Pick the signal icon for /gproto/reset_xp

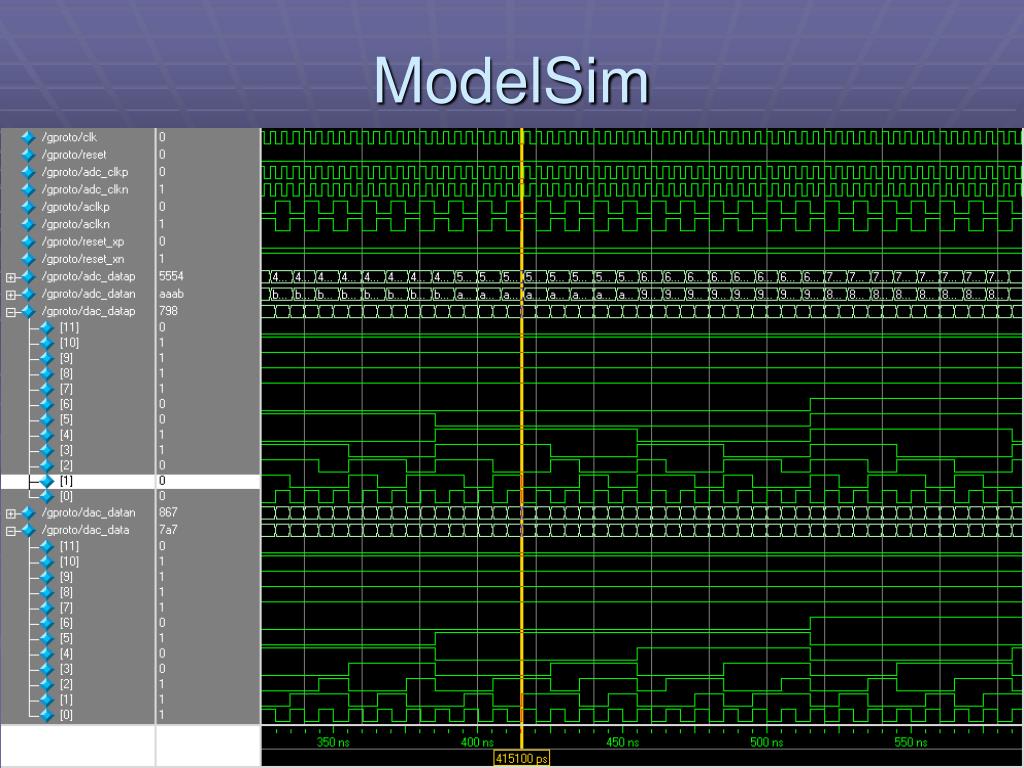point(27,242)
